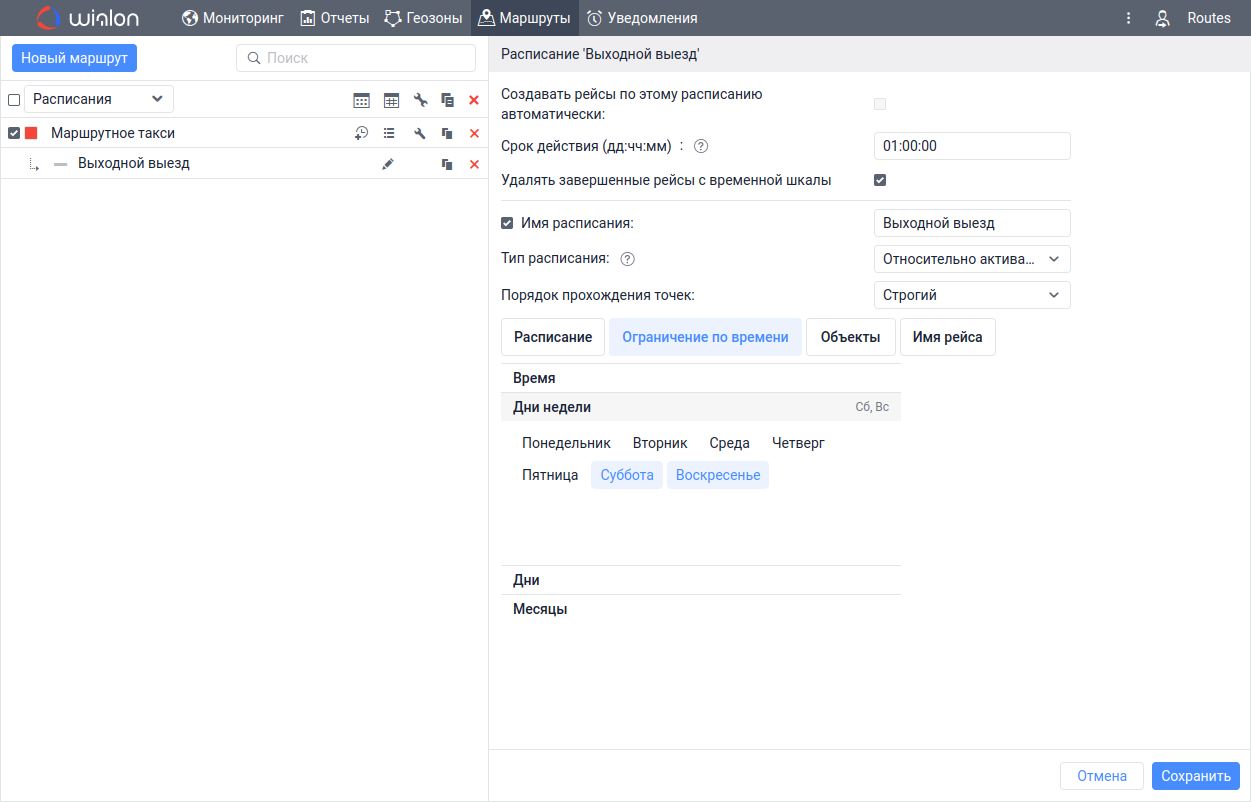Open the three-dot menu in top bar
The width and height of the screenshot is (1251, 802).
pyautogui.click(x=1128, y=18)
